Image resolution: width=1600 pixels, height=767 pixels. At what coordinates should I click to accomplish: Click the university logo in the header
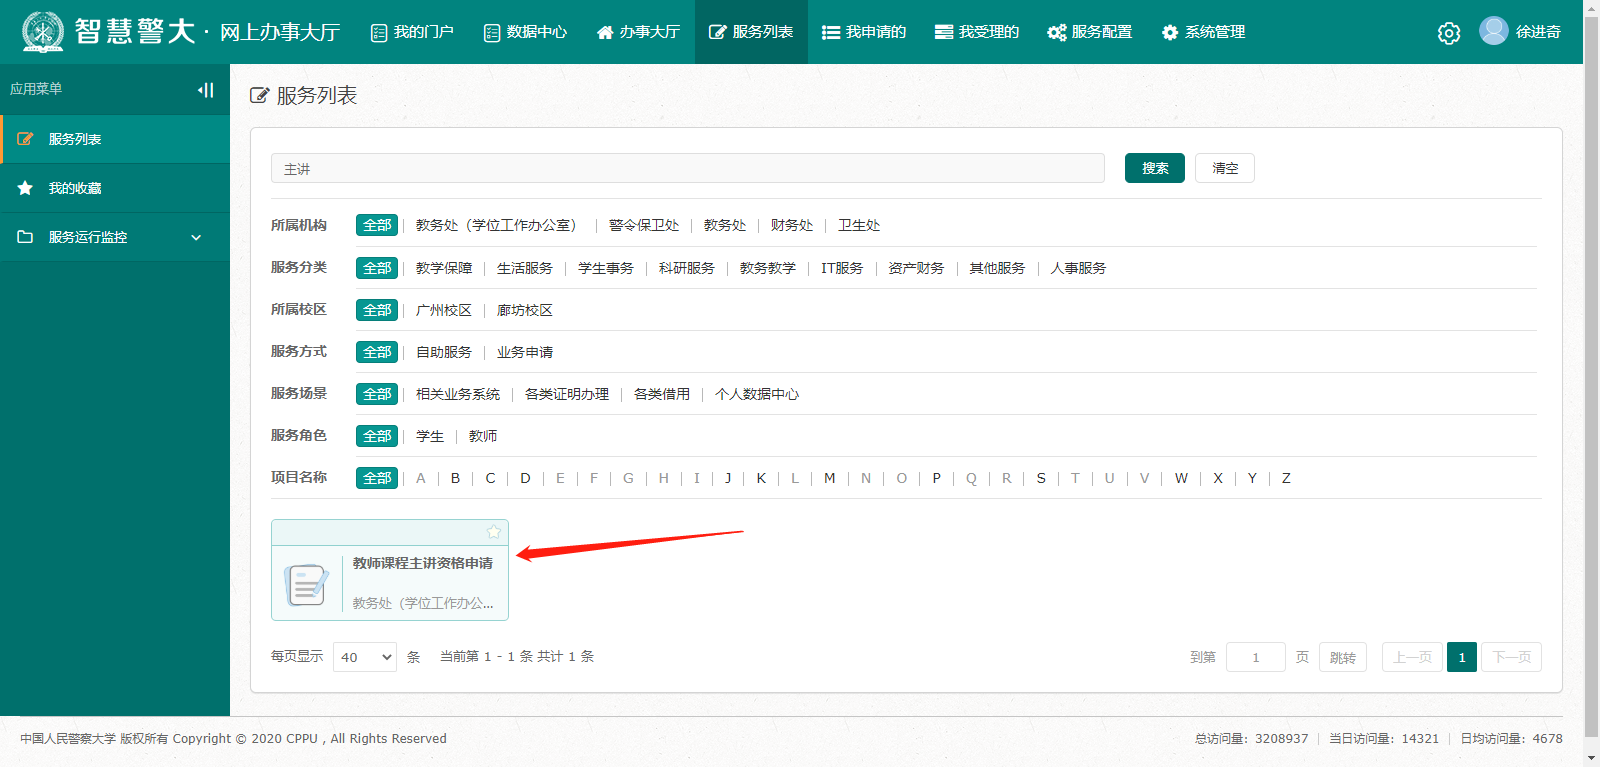click(x=43, y=32)
